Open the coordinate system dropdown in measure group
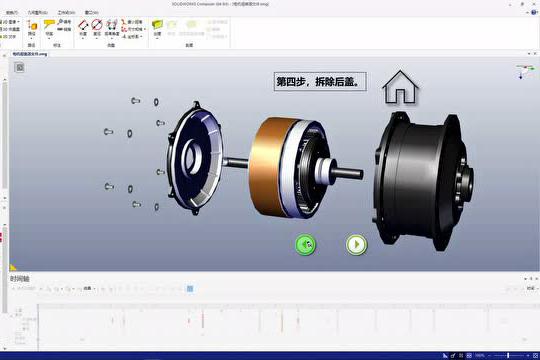Image resolution: width=540 pixels, height=360 pixels. pyautogui.click(x=132, y=36)
